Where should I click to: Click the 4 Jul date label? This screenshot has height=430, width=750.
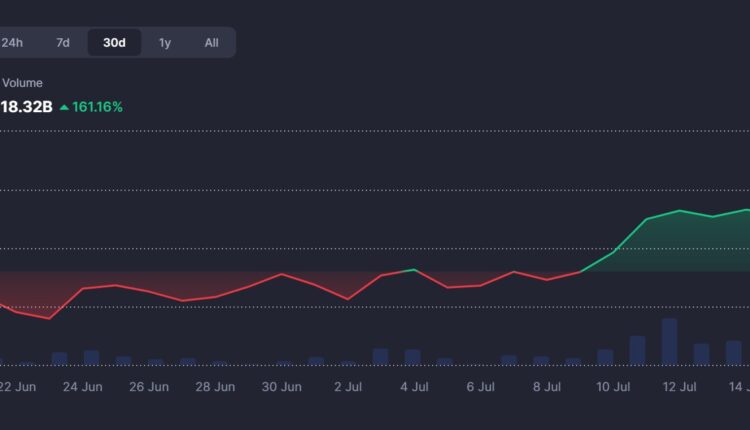(414, 386)
